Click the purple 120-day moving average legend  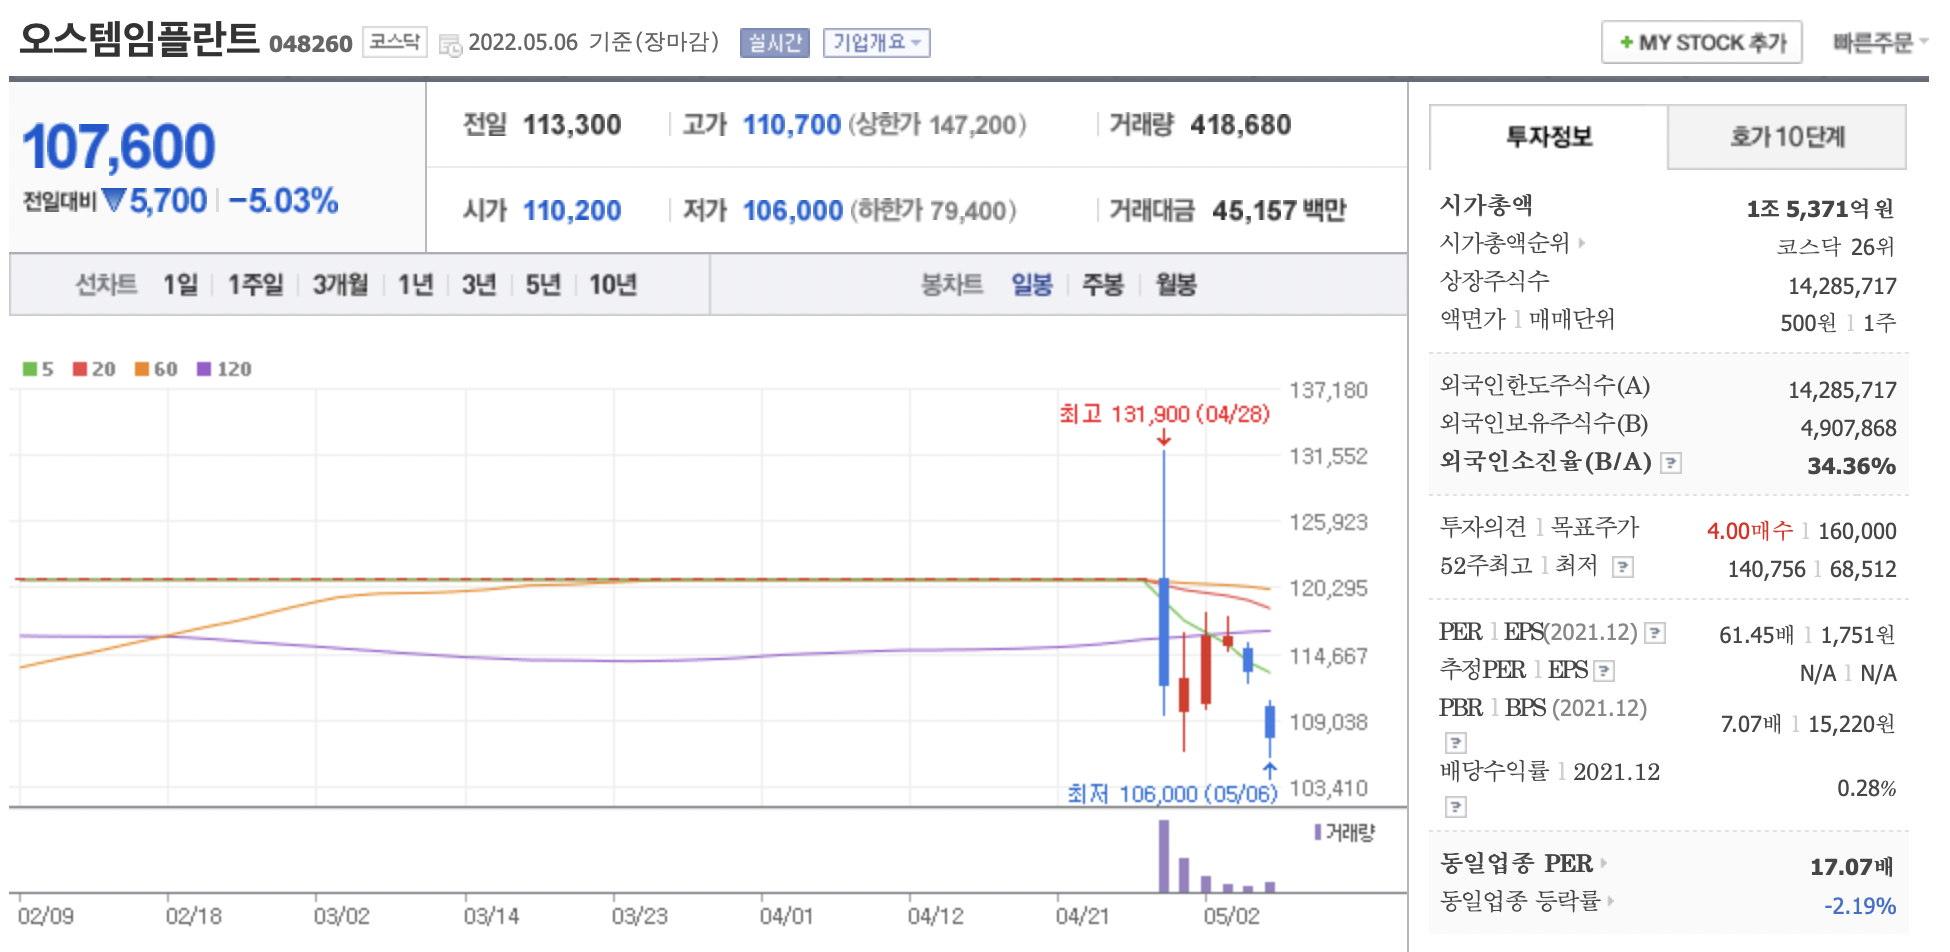224,369
